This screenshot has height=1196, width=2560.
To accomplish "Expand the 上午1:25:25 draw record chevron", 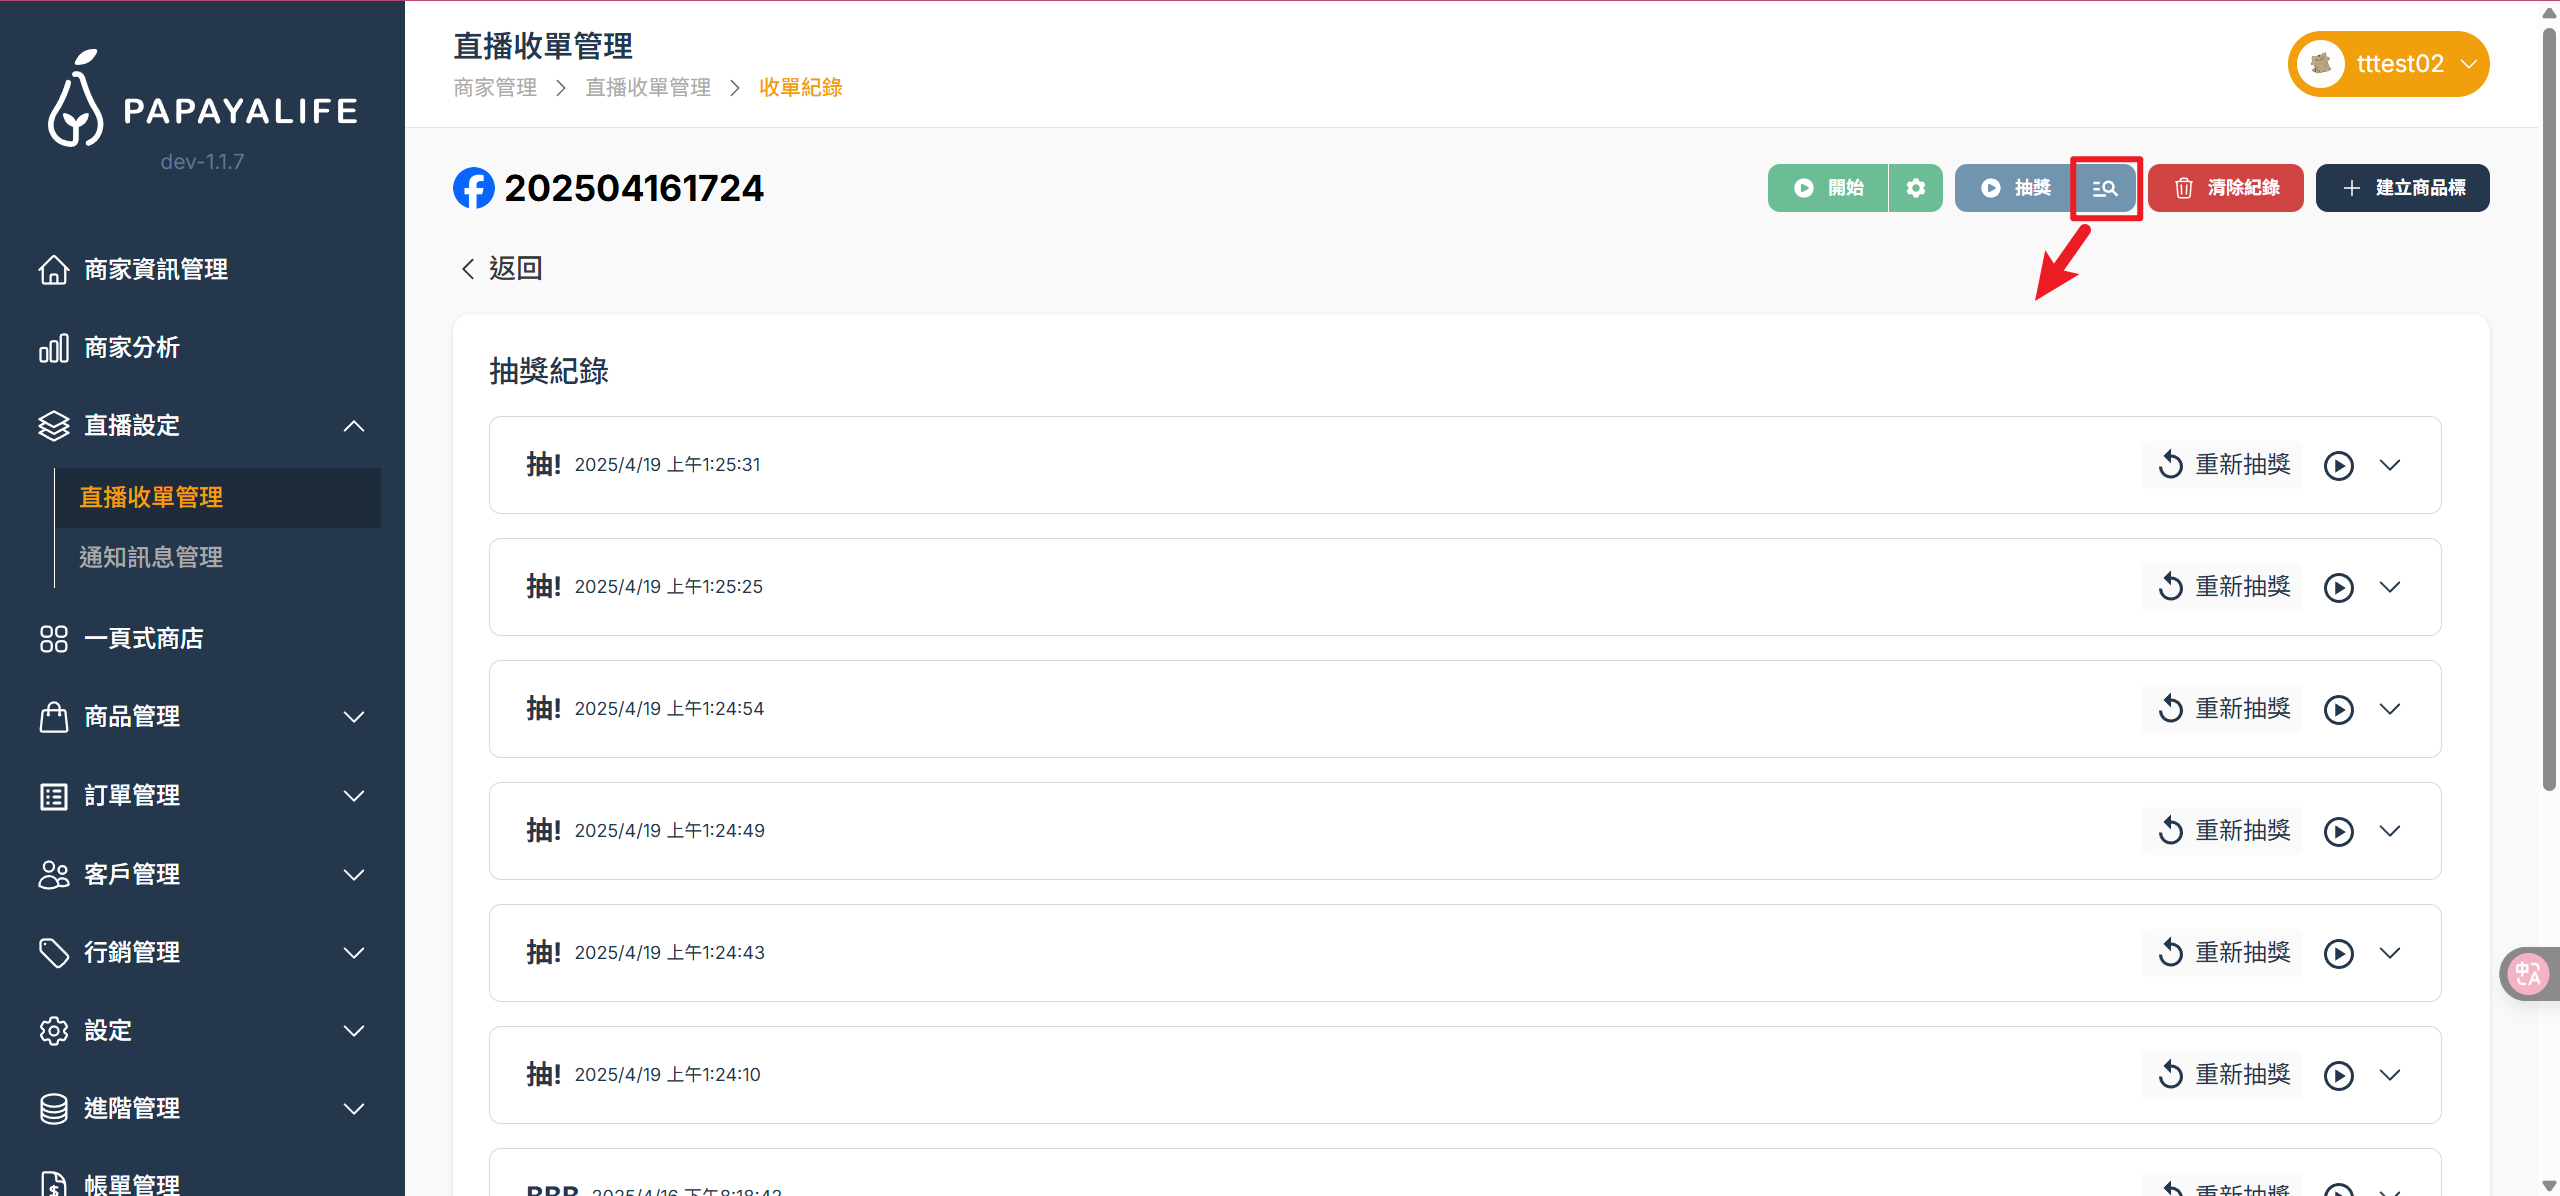I will click(2390, 587).
